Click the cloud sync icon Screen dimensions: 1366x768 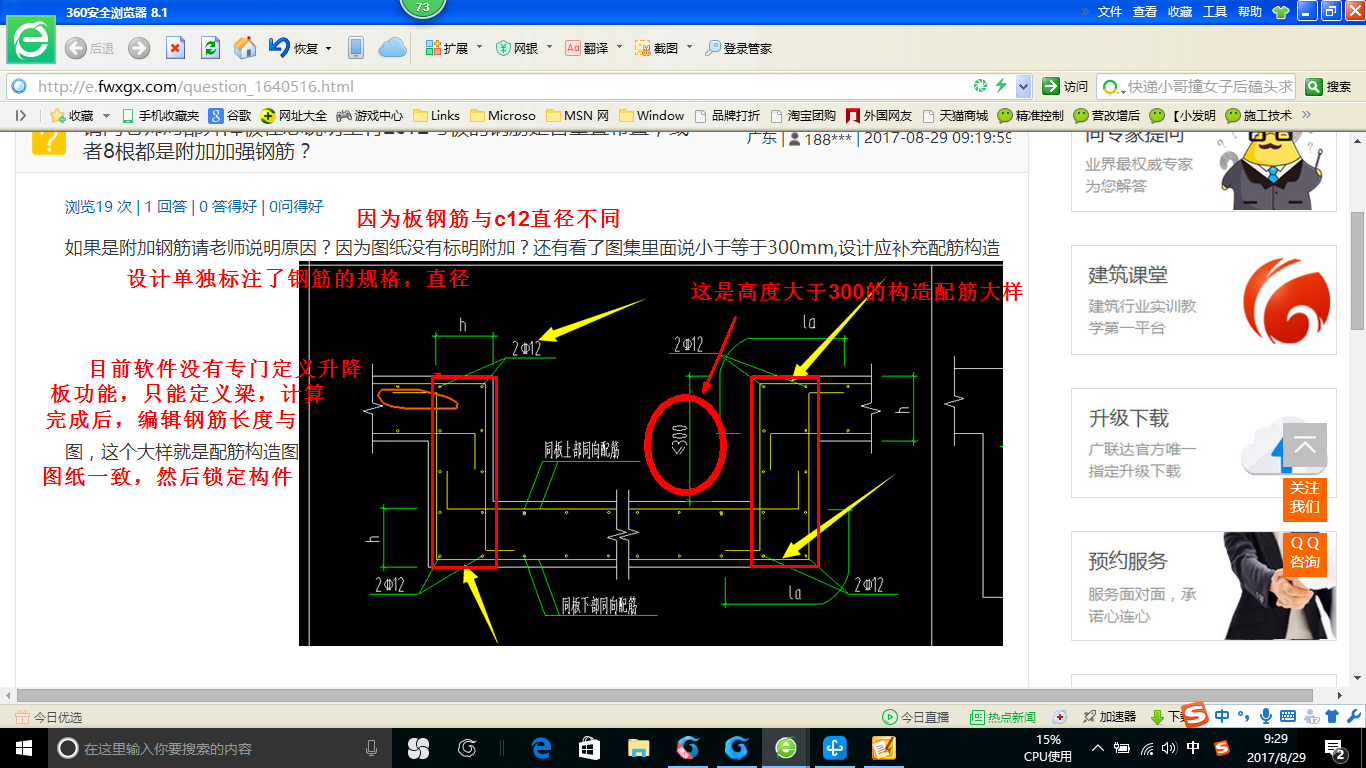click(393, 48)
